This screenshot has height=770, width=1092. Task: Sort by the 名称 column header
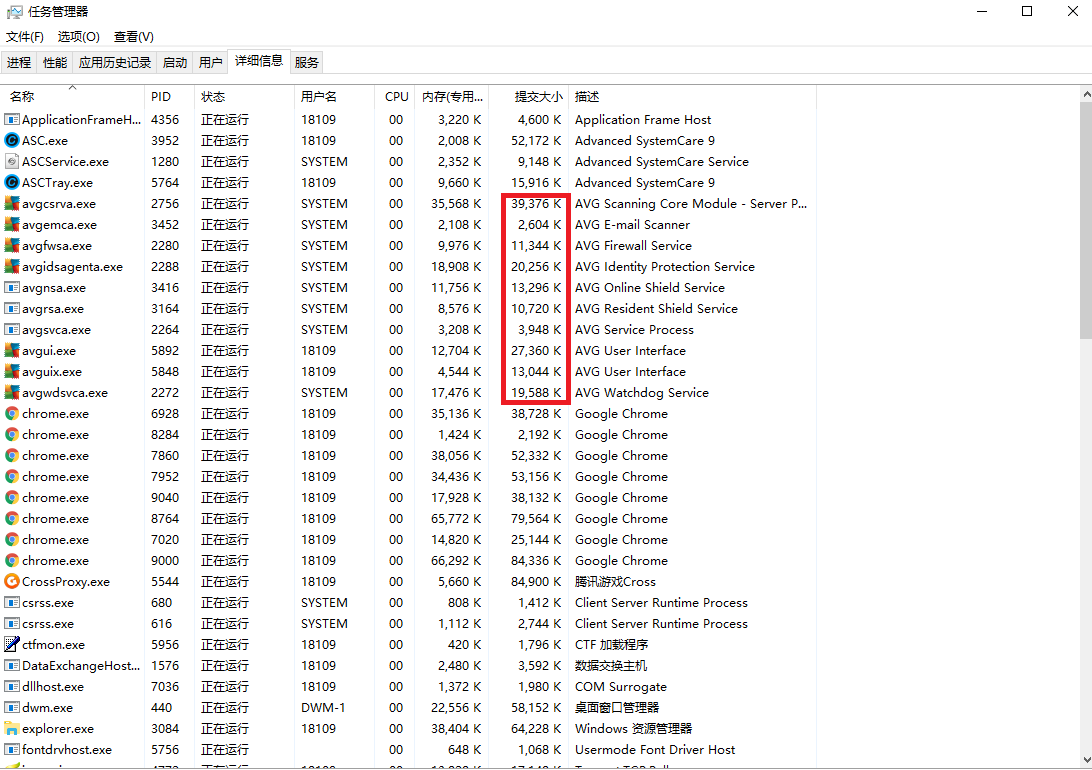pos(22,97)
